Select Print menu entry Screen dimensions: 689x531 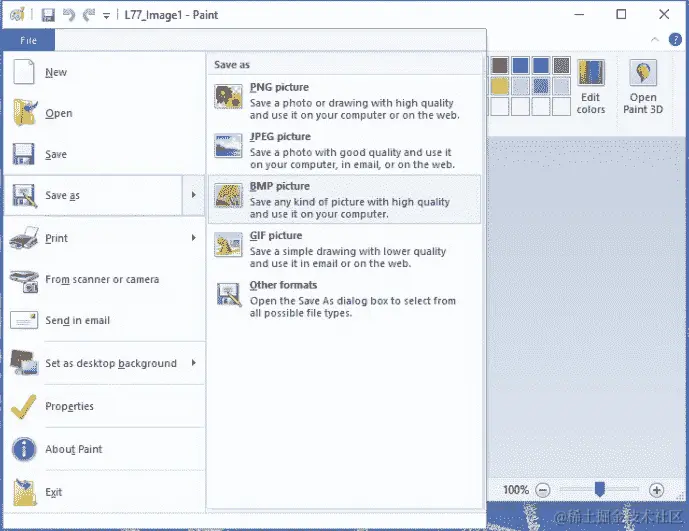click(x=104, y=238)
